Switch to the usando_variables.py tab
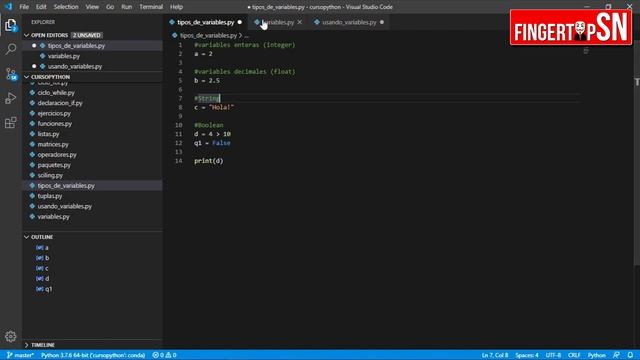This screenshot has height=360, width=640. point(349,22)
